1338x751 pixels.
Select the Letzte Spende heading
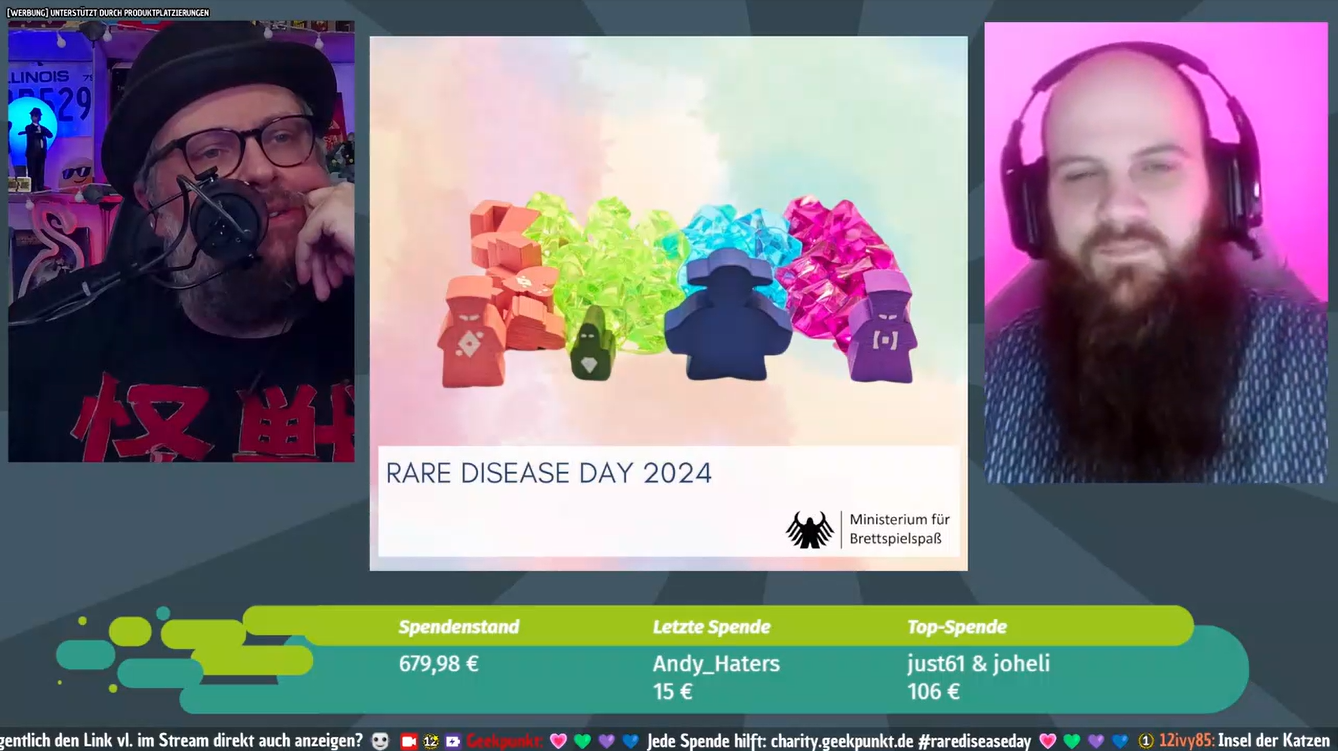click(x=711, y=627)
